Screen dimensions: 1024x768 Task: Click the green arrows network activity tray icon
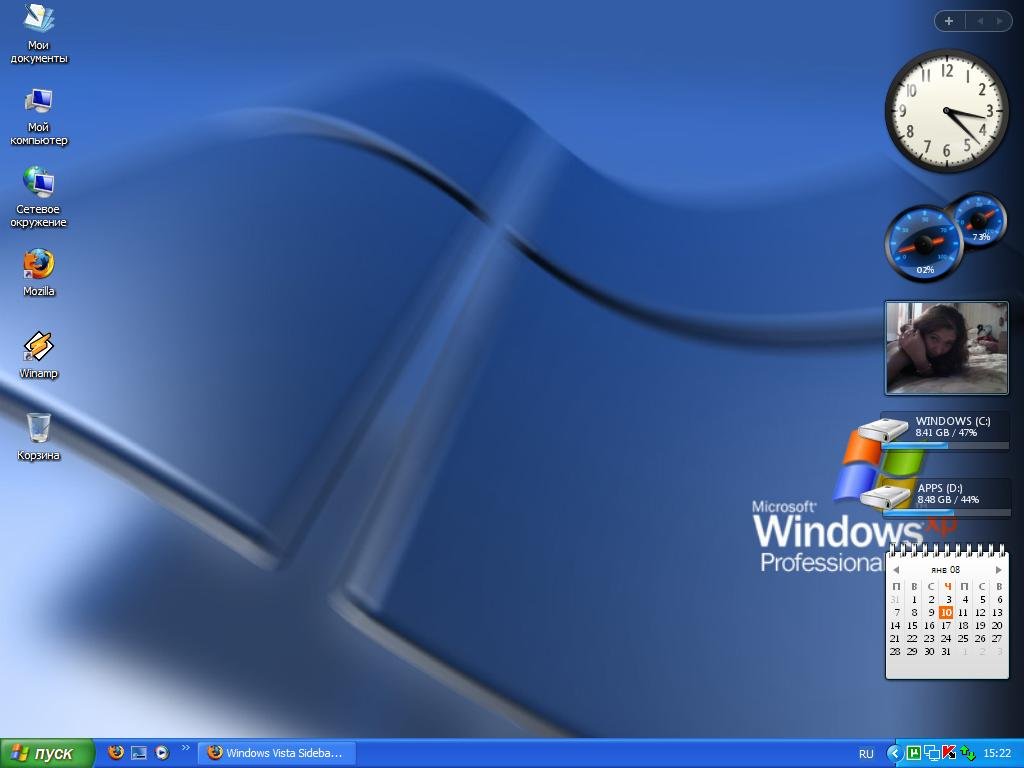[x=967, y=754]
